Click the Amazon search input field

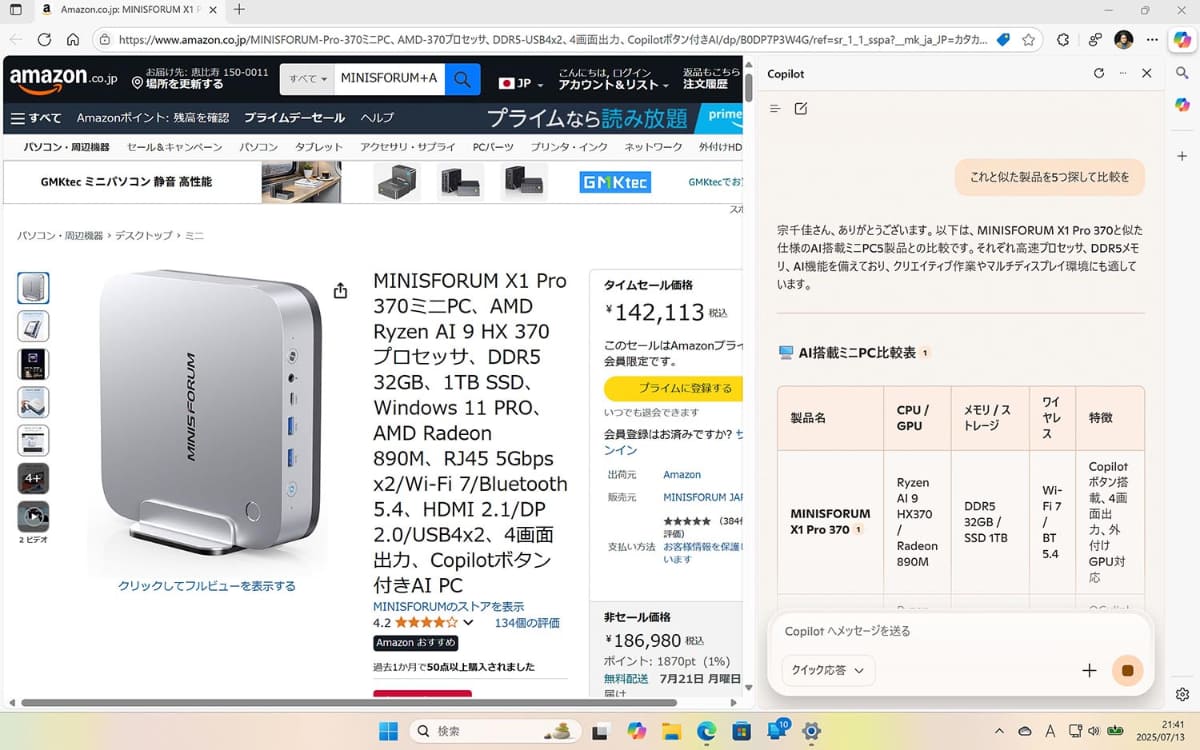point(390,79)
